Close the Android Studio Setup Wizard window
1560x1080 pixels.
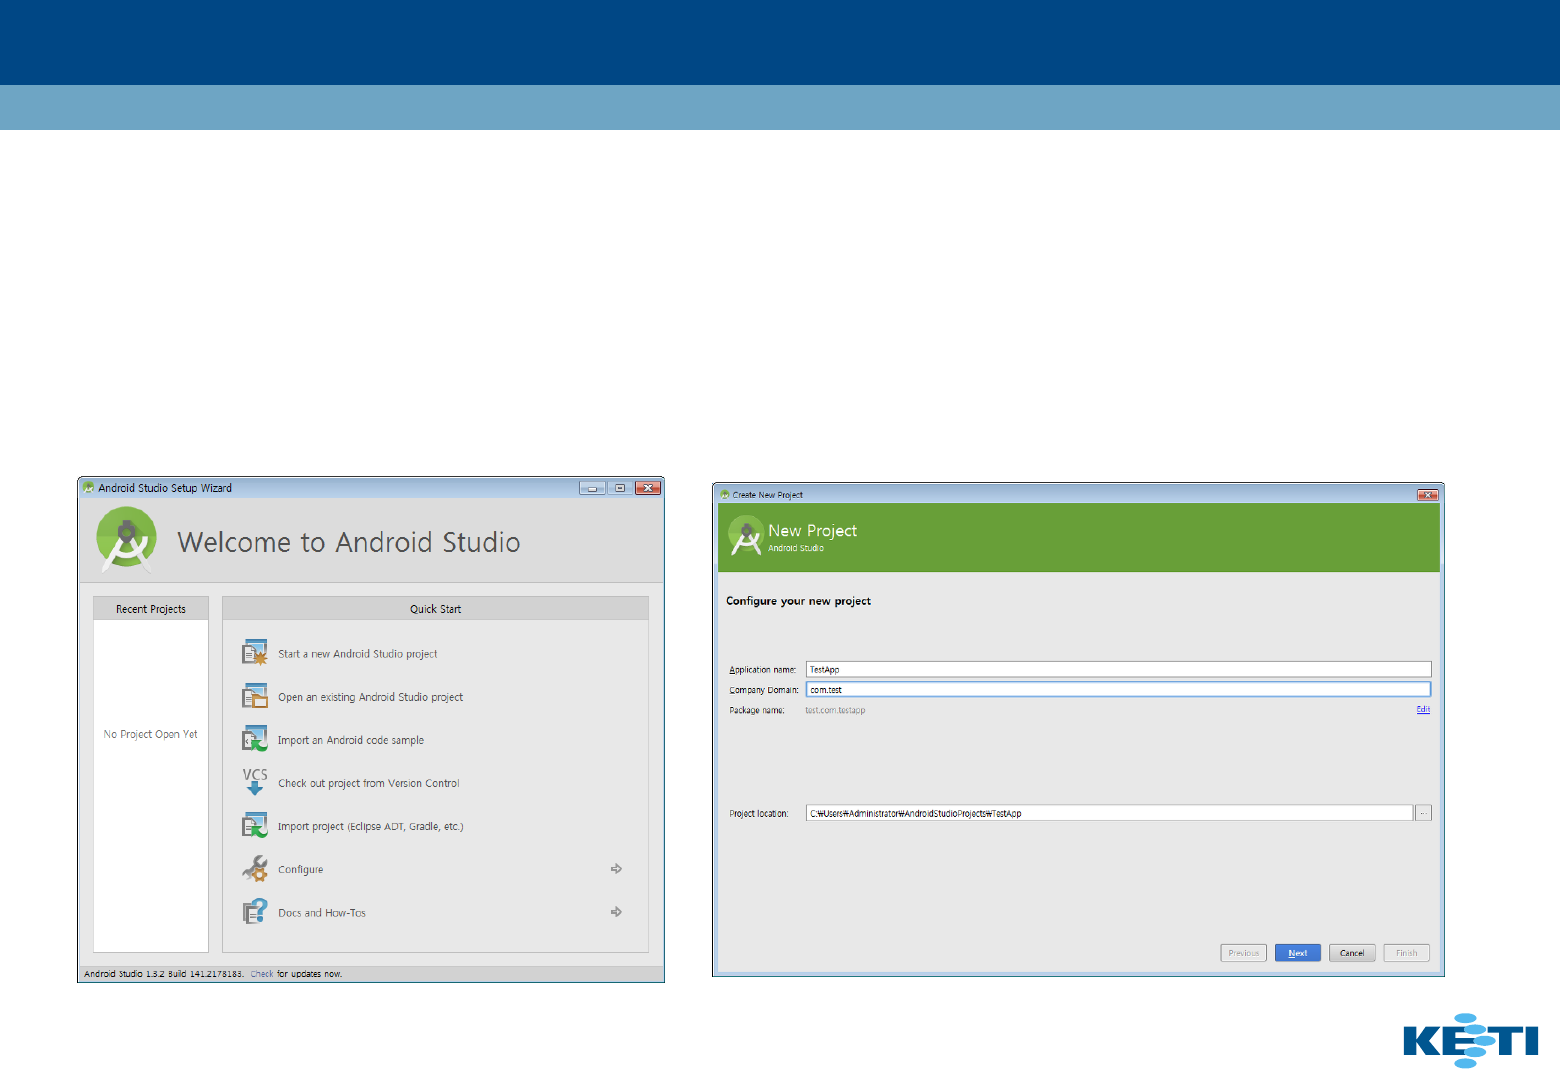[648, 488]
